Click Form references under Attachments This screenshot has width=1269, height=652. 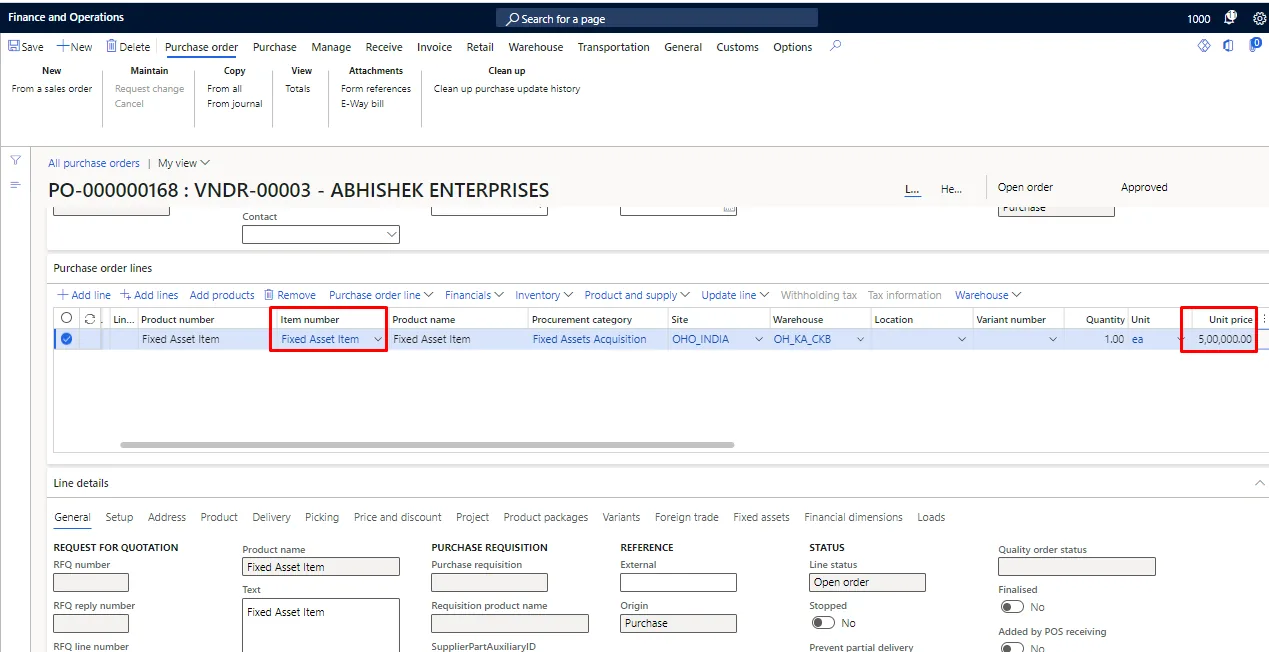[376, 89]
